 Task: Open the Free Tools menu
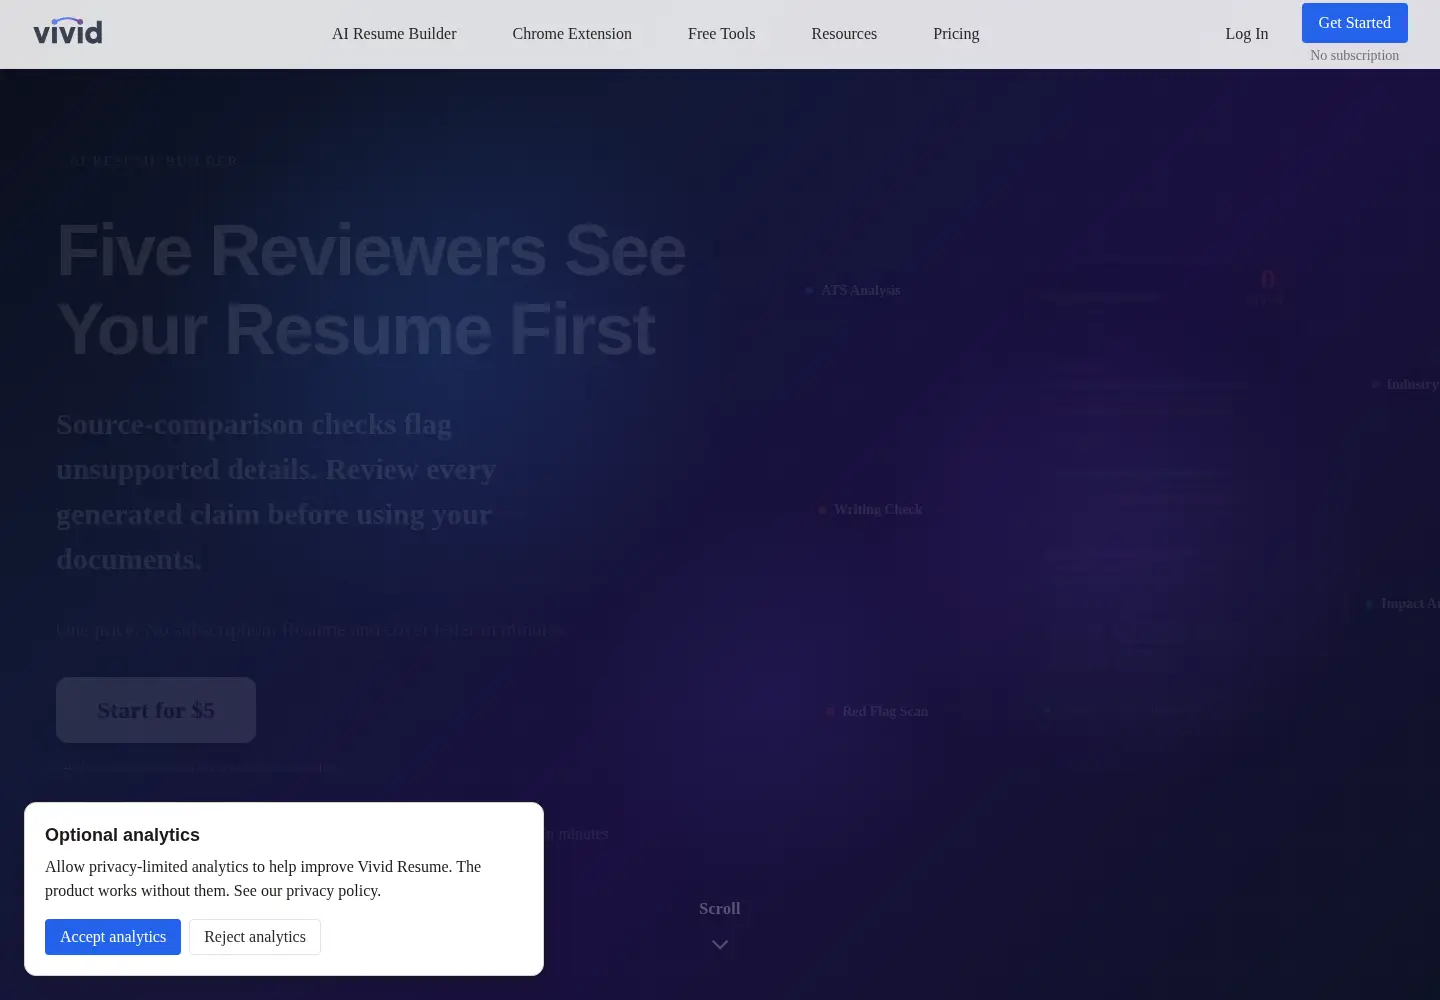point(722,34)
